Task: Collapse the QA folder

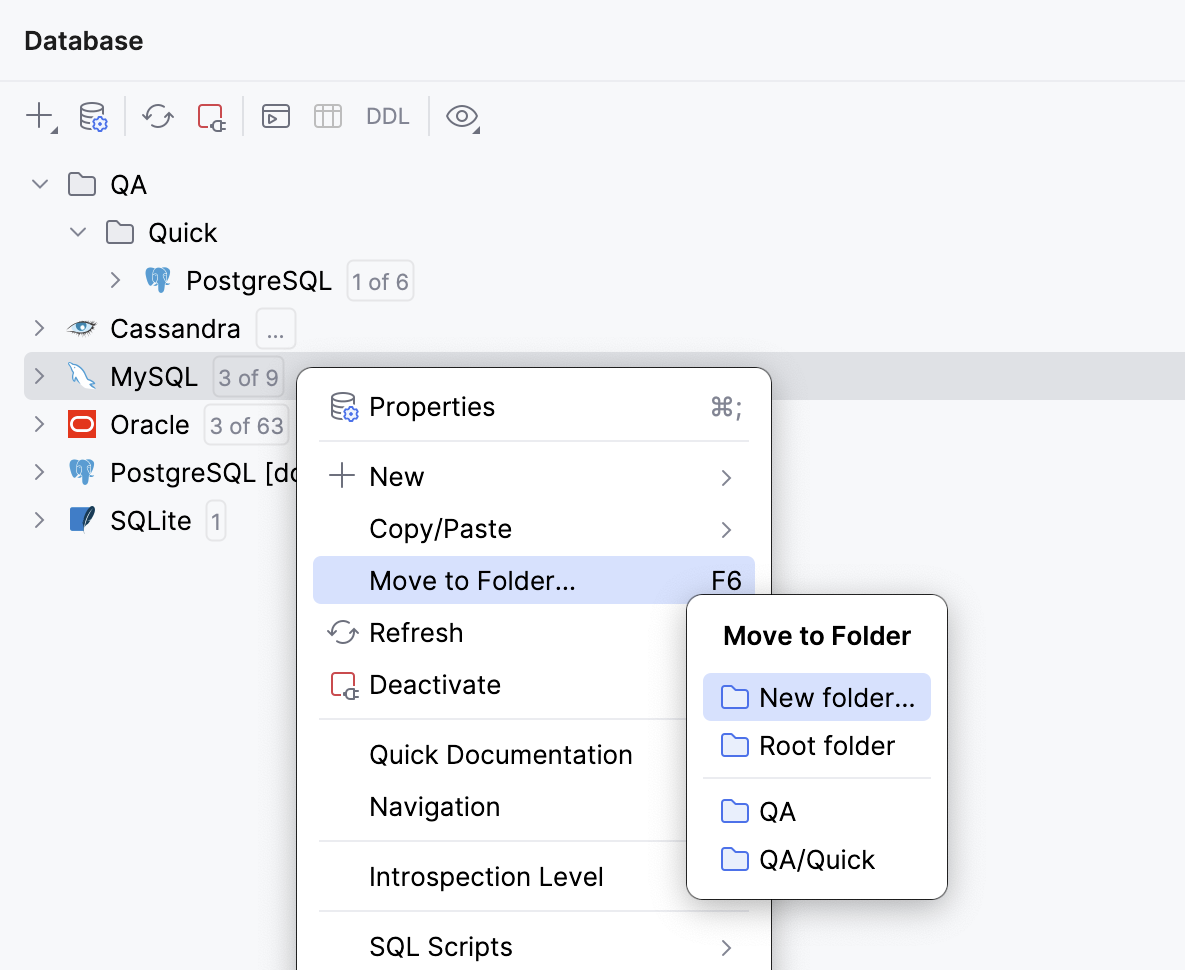Action: click(x=39, y=184)
